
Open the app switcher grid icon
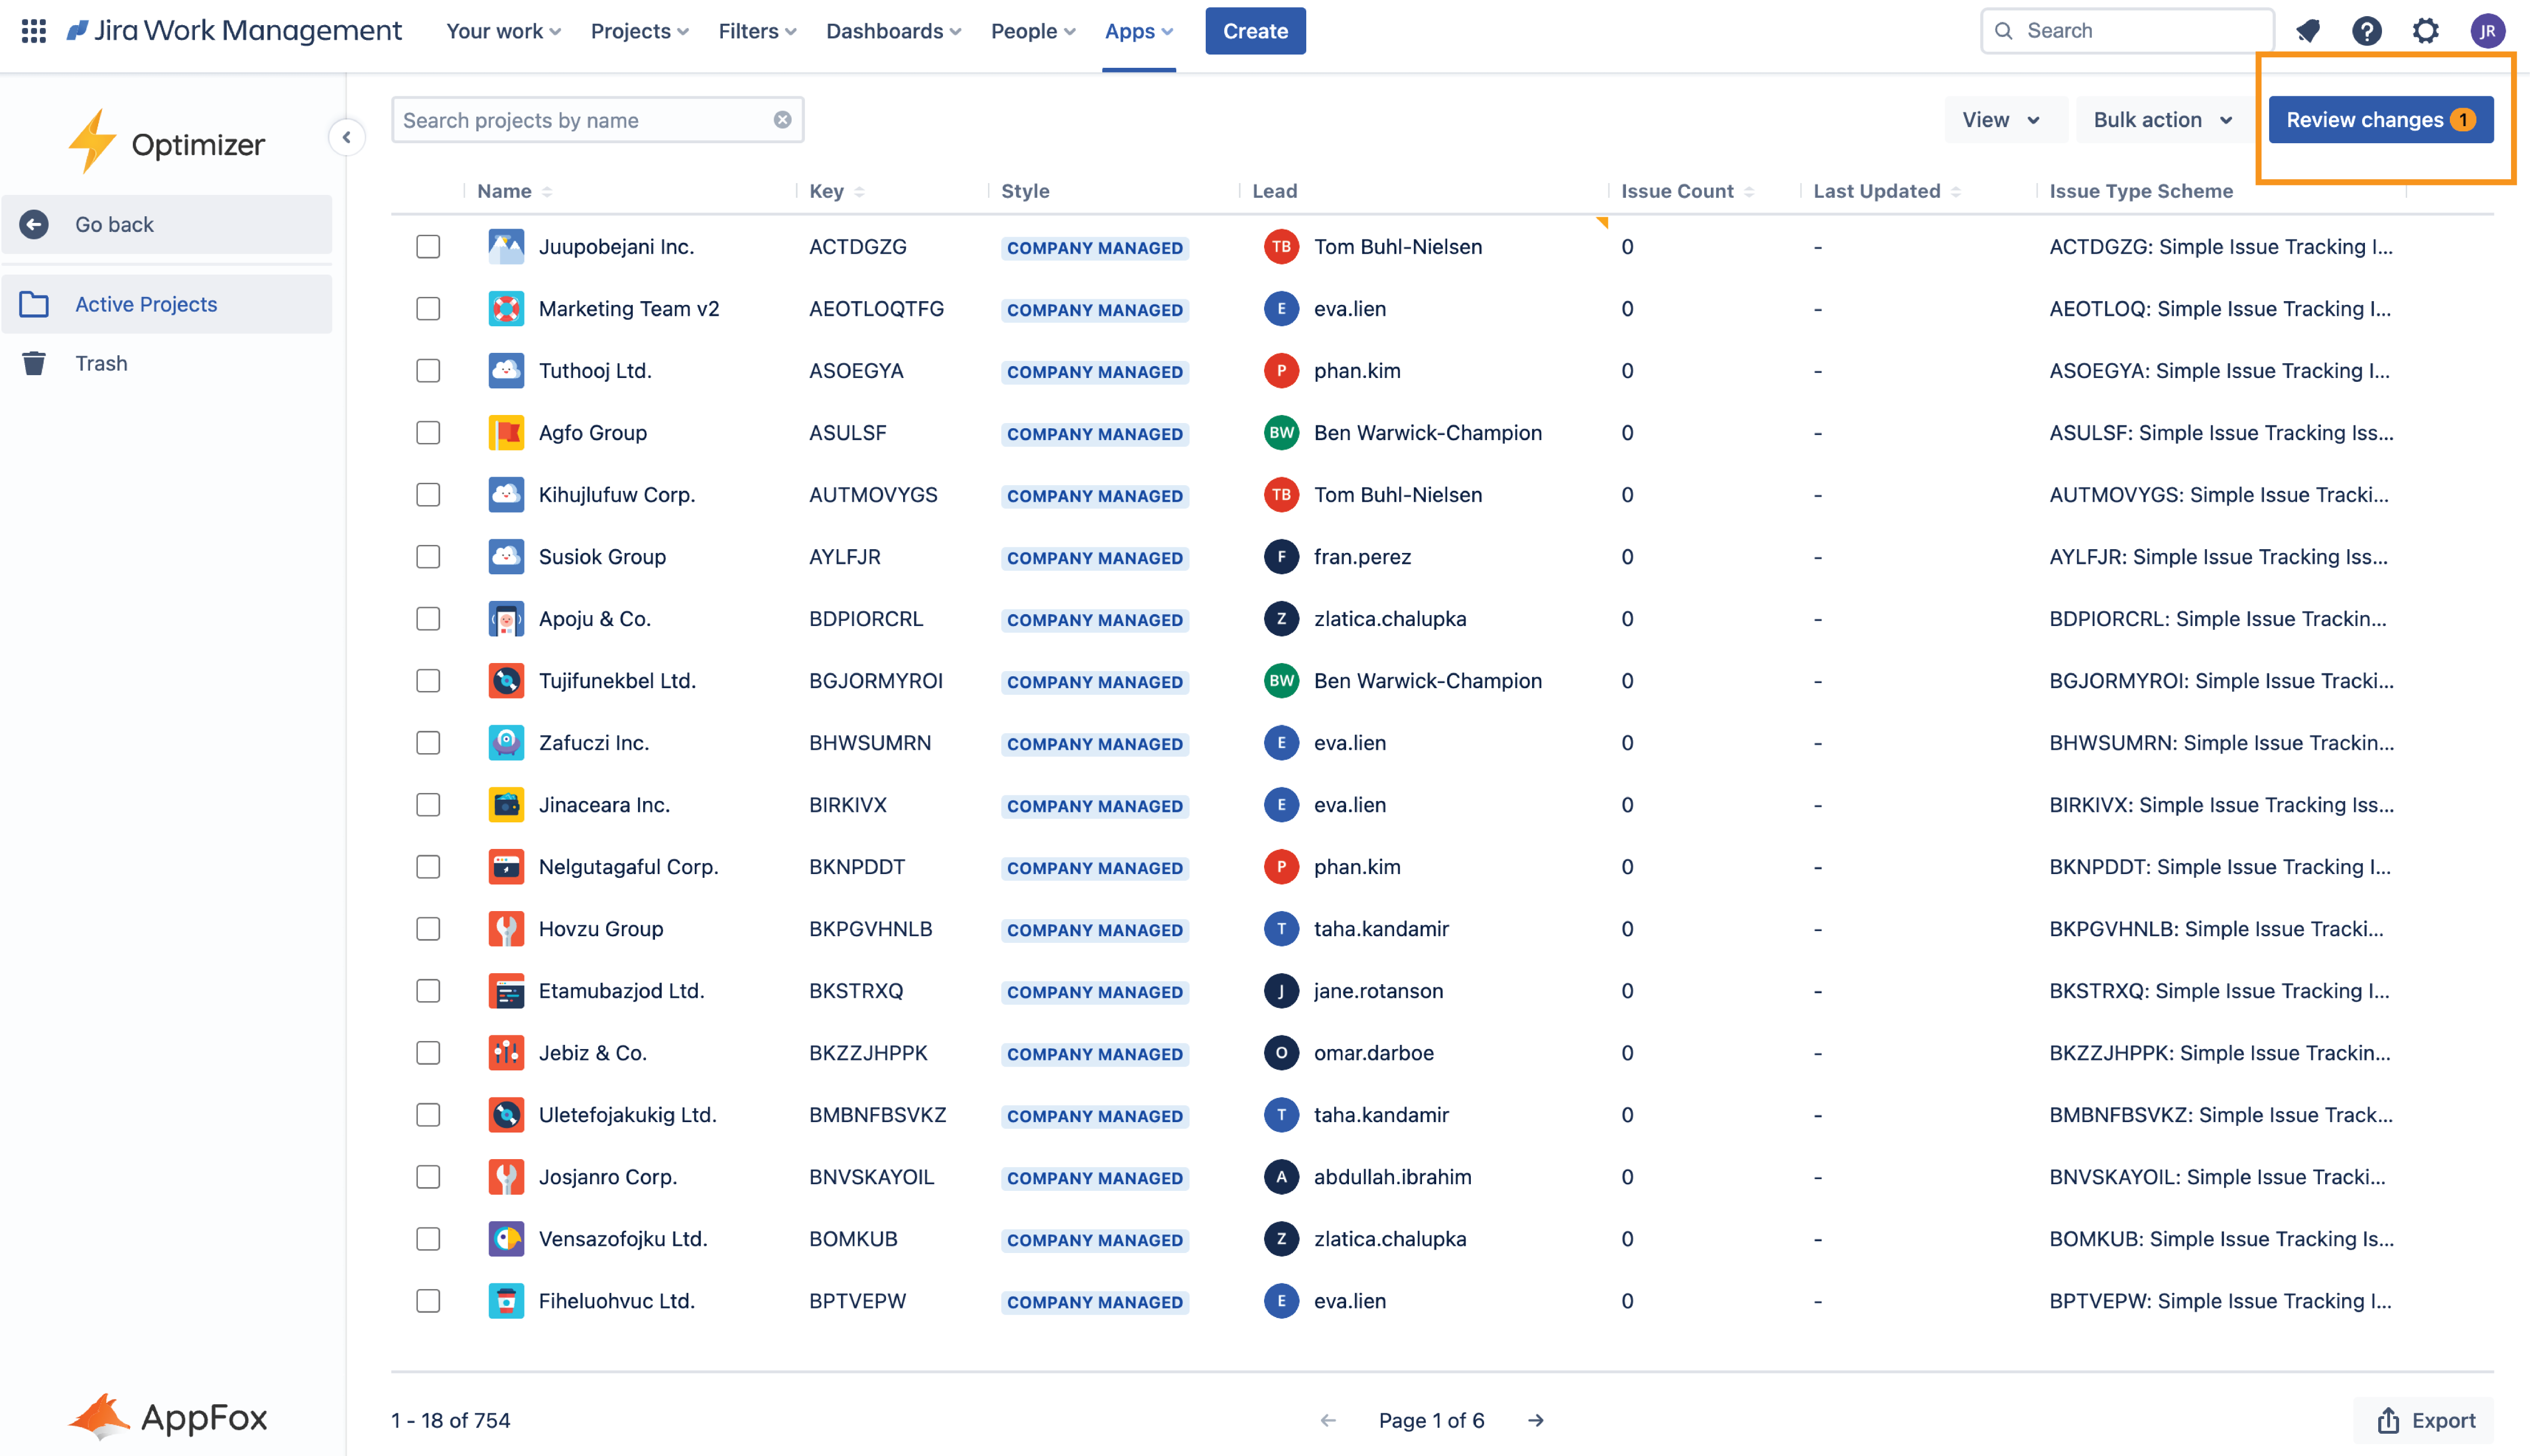(x=34, y=31)
